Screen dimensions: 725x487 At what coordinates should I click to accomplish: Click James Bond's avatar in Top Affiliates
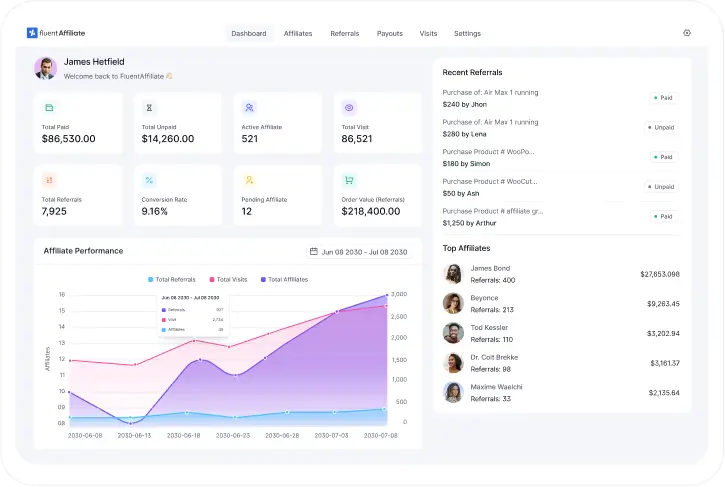tap(453, 274)
